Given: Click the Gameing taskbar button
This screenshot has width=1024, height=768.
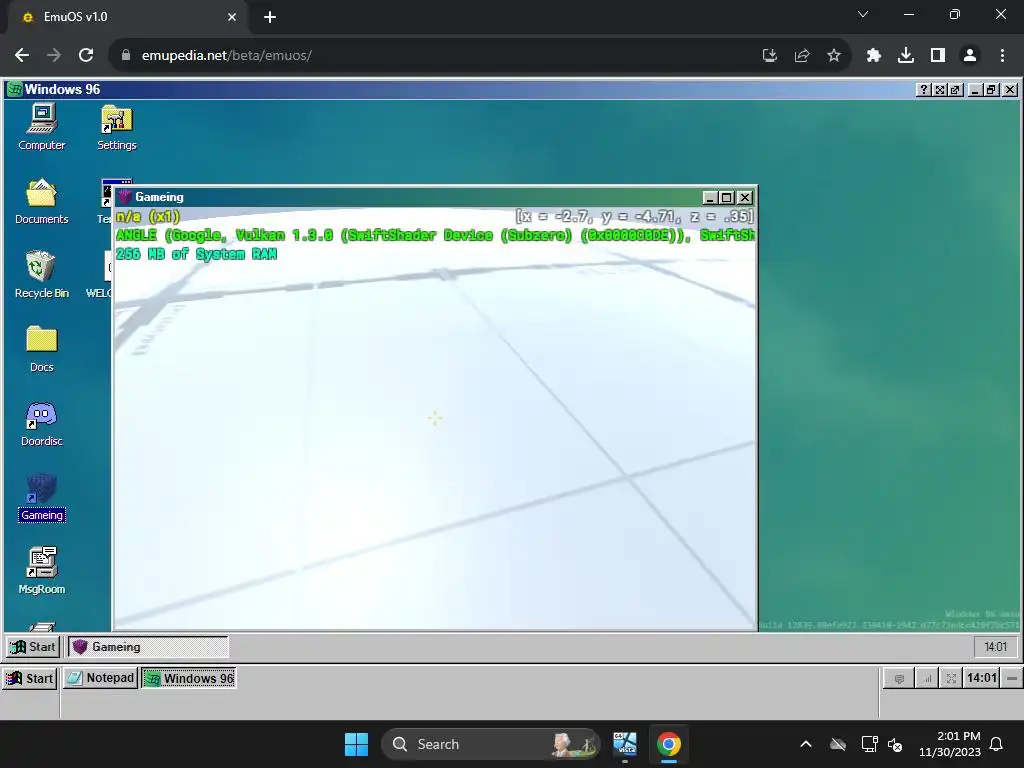Looking at the screenshot, I should (149, 647).
